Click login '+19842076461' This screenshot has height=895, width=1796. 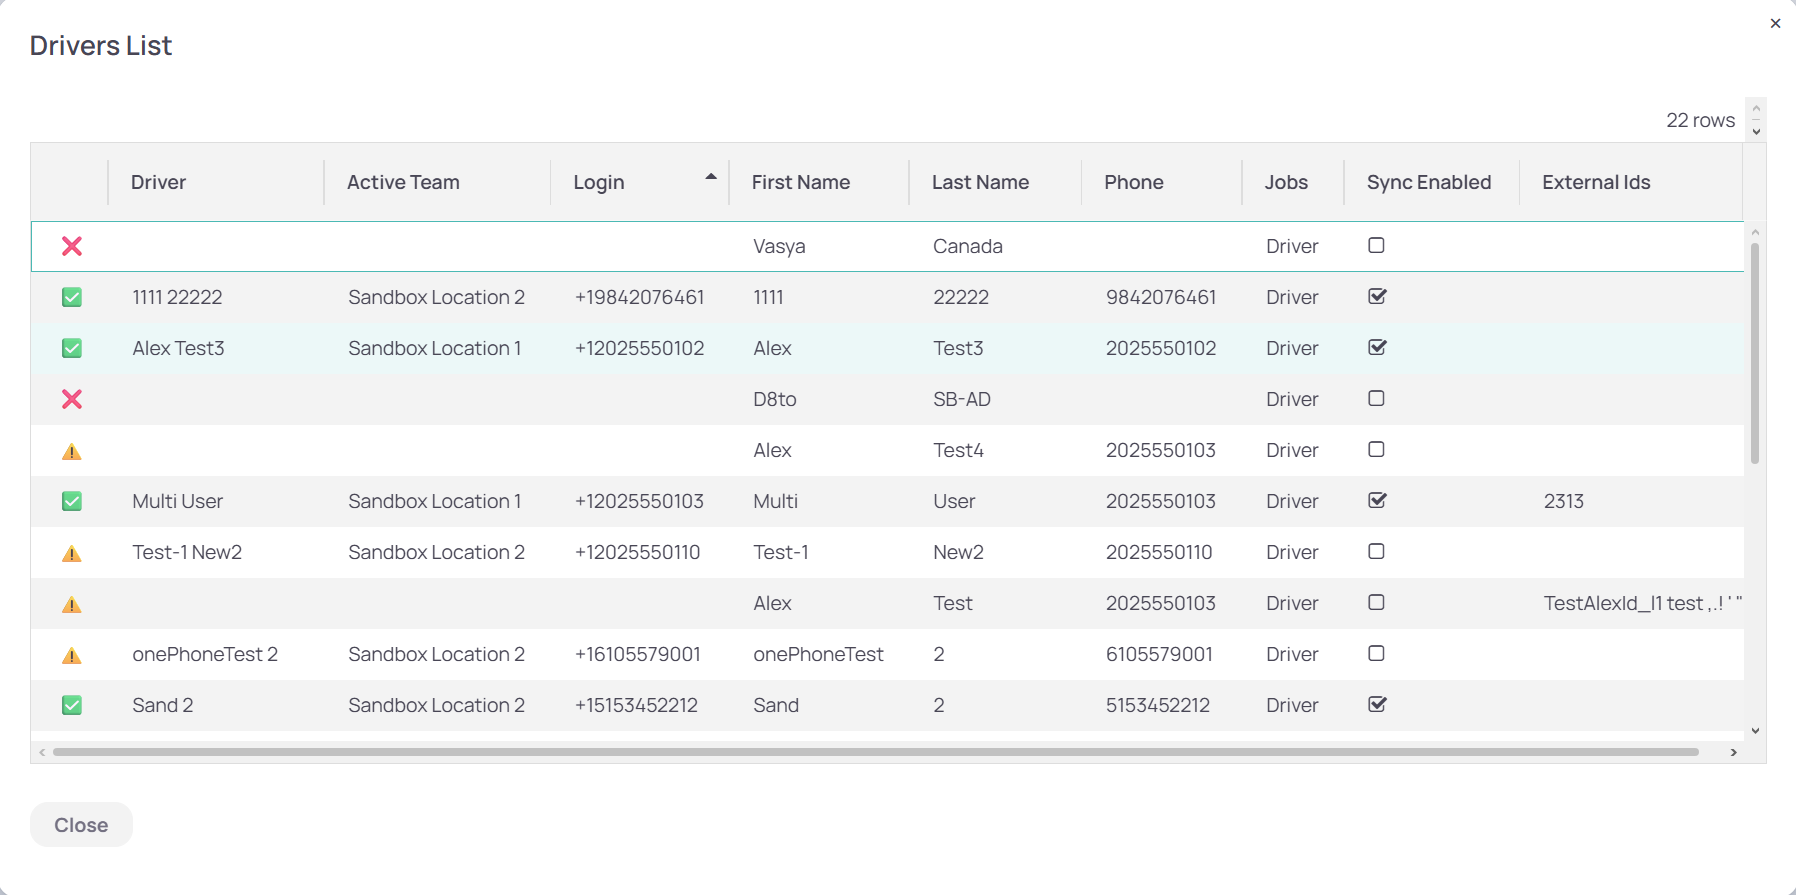tap(640, 297)
